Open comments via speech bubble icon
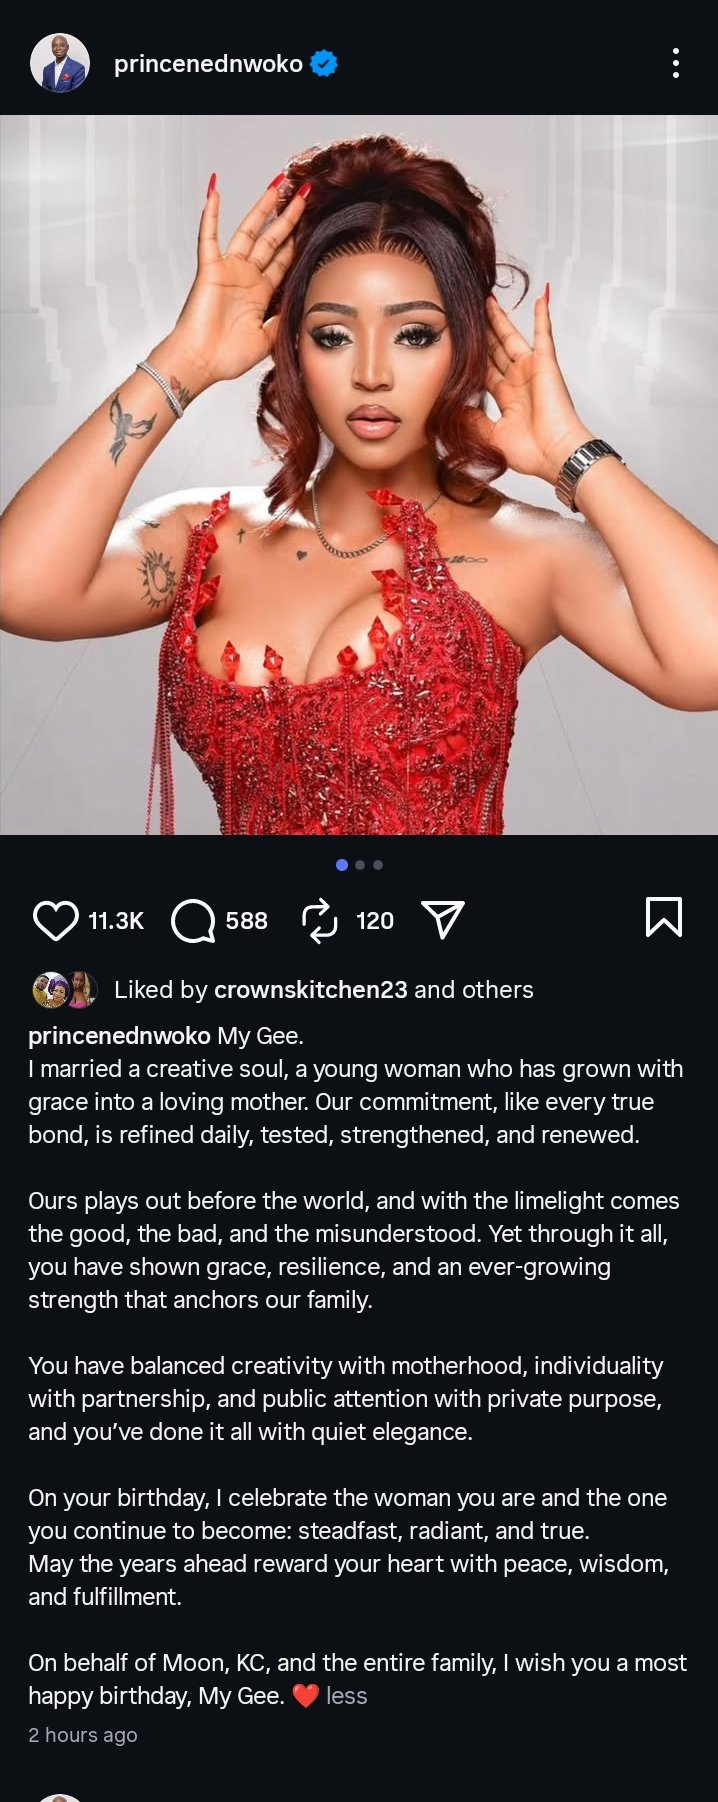 [193, 920]
